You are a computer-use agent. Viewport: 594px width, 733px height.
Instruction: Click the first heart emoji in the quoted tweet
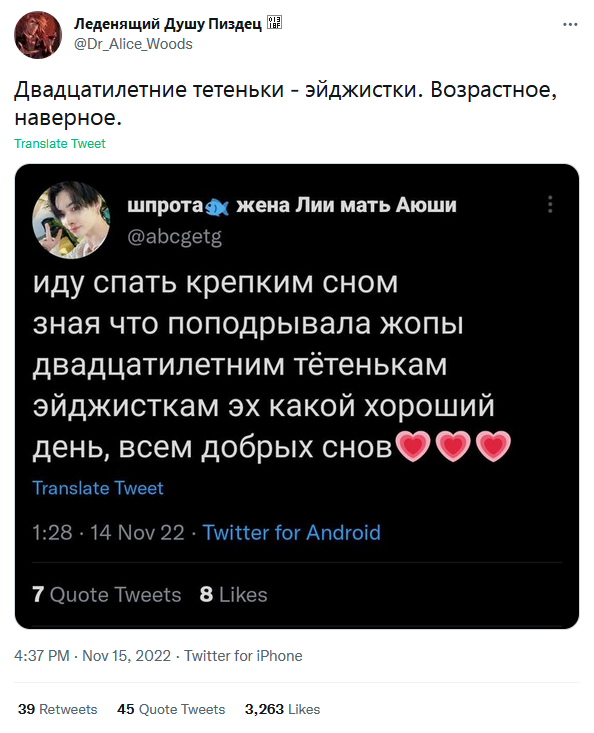coord(413,446)
